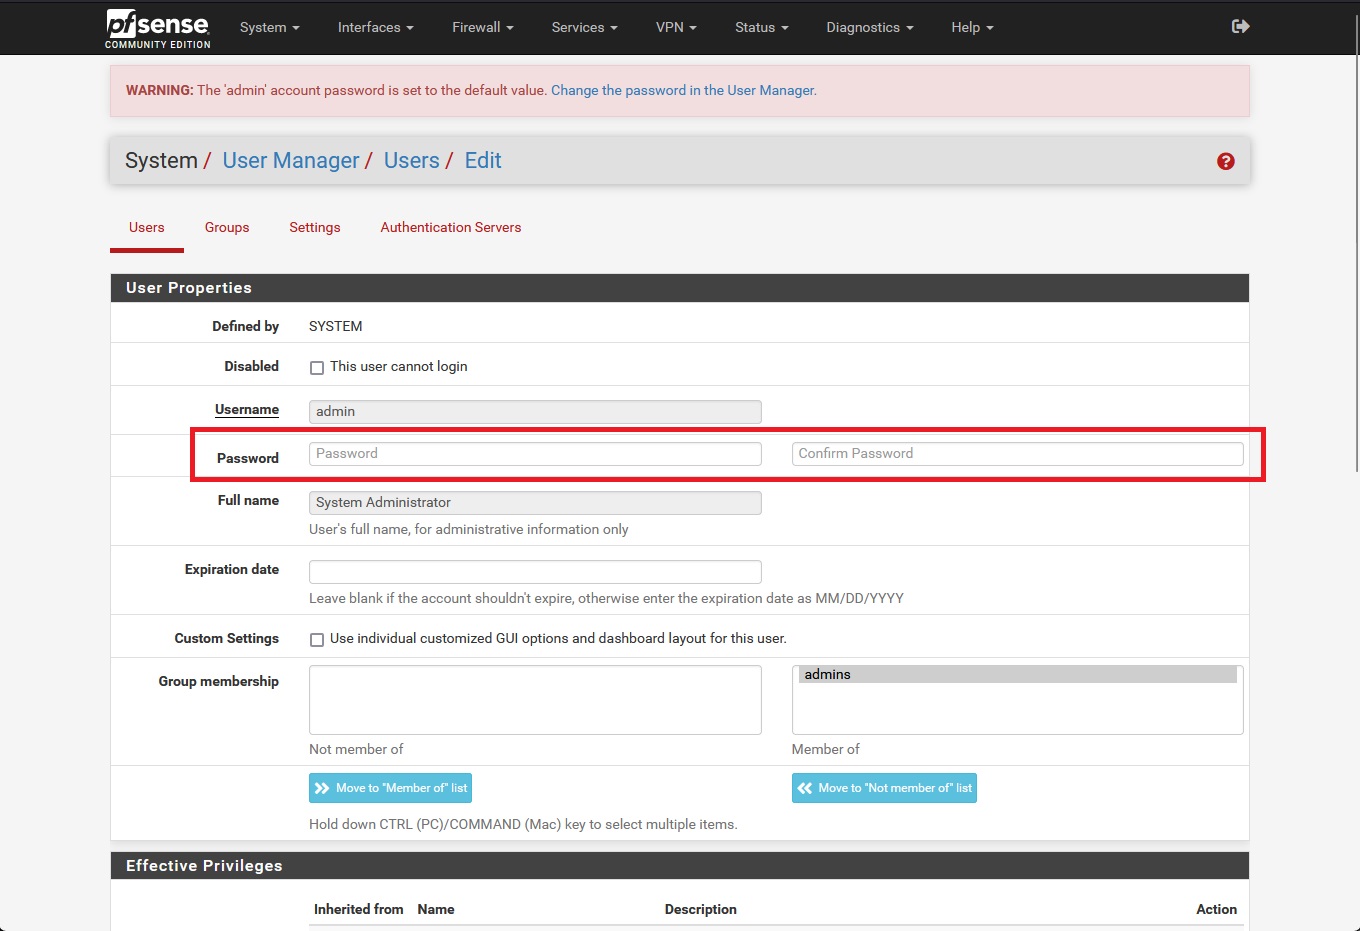Click the Edit breadcrumb link

click(x=483, y=161)
